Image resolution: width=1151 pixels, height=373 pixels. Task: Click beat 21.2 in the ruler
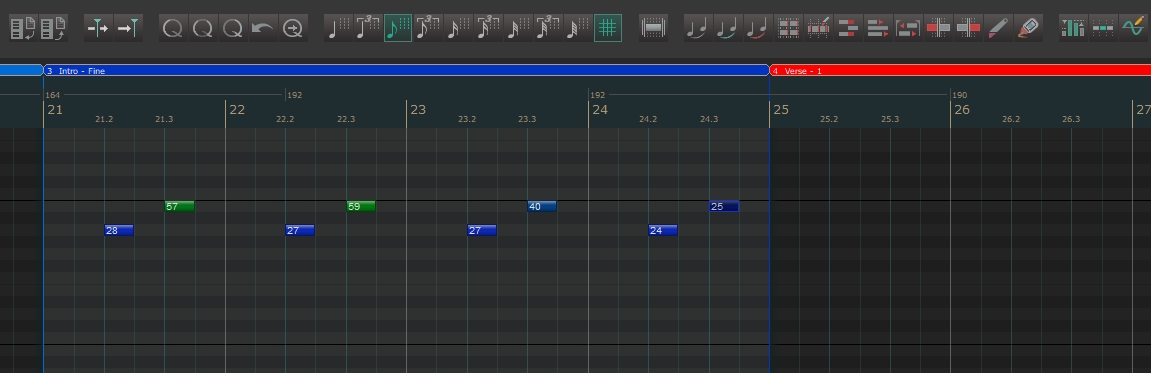coord(104,119)
